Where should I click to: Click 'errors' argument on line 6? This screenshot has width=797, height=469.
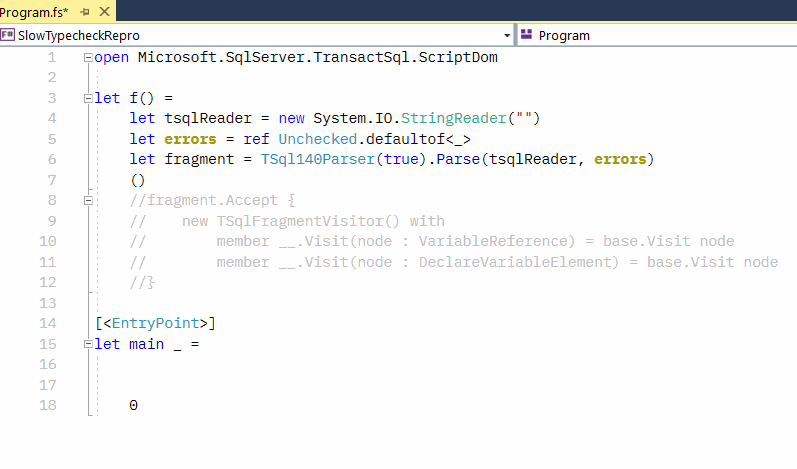[x=620, y=160]
